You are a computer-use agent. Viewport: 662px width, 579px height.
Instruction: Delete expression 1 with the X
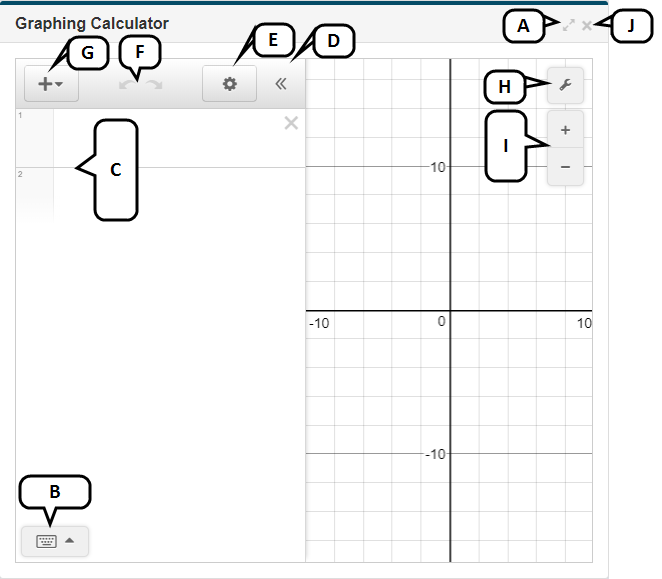pyautogui.click(x=291, y=123)
